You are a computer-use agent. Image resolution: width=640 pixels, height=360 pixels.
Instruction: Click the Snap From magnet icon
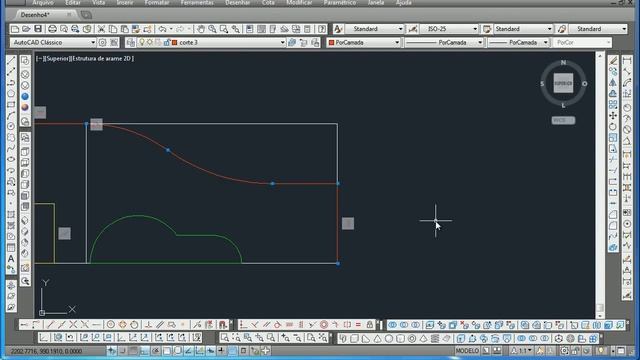[x=222, y=324]
